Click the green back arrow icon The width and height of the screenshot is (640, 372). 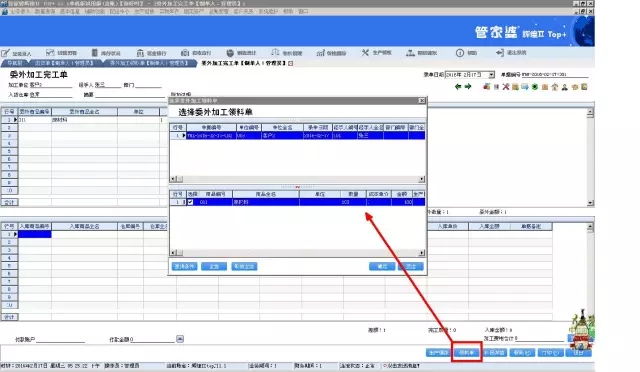click(x=458, y=87)
